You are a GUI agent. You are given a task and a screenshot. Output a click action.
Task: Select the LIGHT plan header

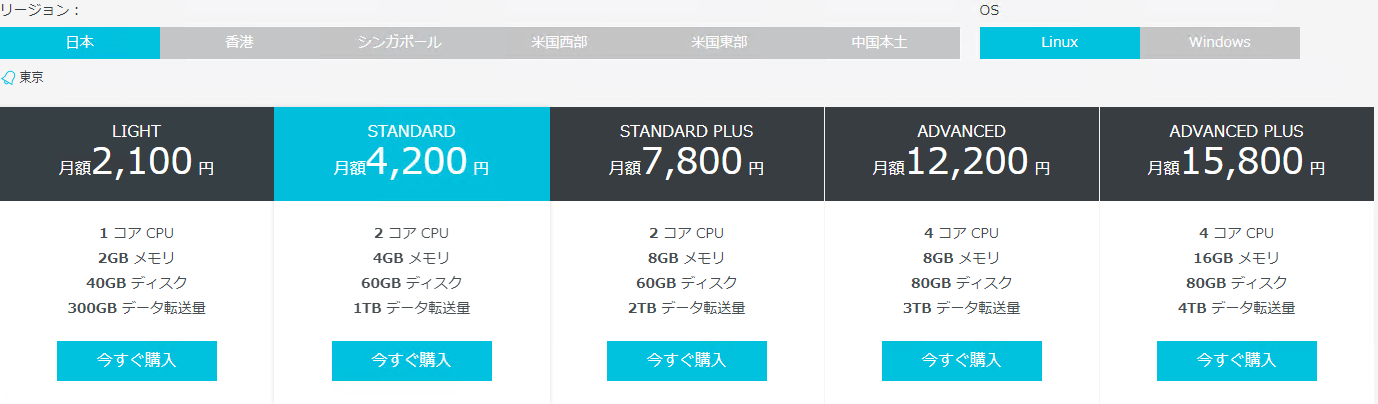tap(137, 154)
